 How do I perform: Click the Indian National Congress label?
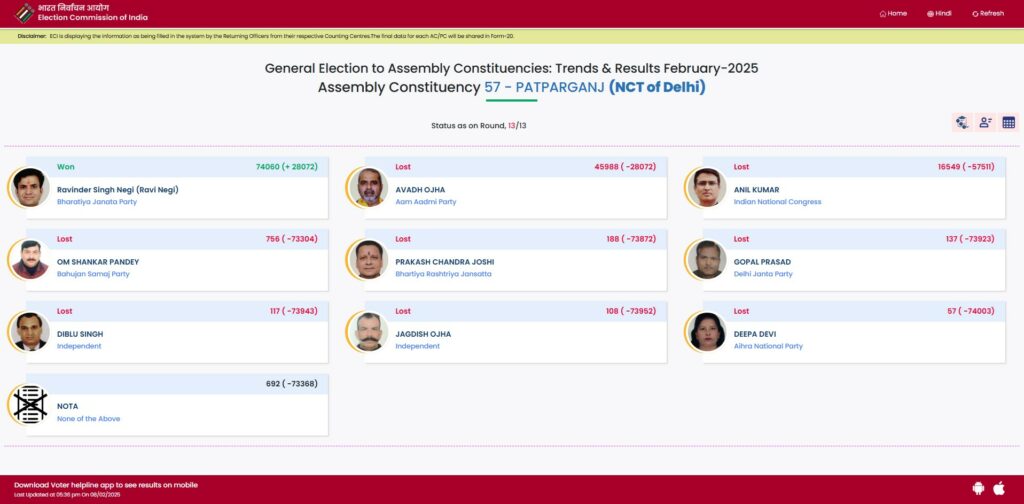[777, 202]
